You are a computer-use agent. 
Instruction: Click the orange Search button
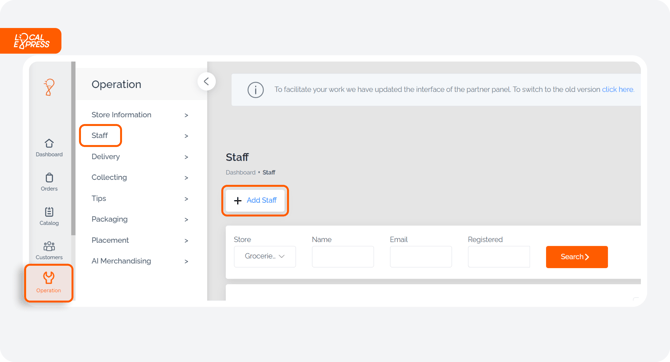coord(576,257)
